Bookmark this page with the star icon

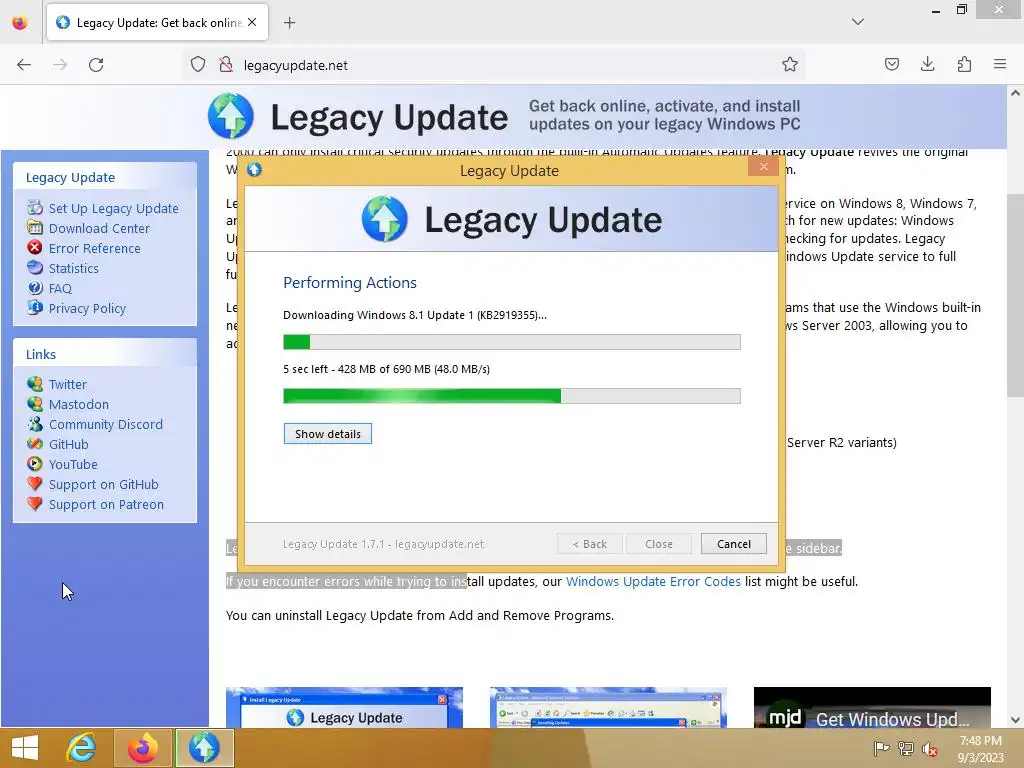[790, 64]
